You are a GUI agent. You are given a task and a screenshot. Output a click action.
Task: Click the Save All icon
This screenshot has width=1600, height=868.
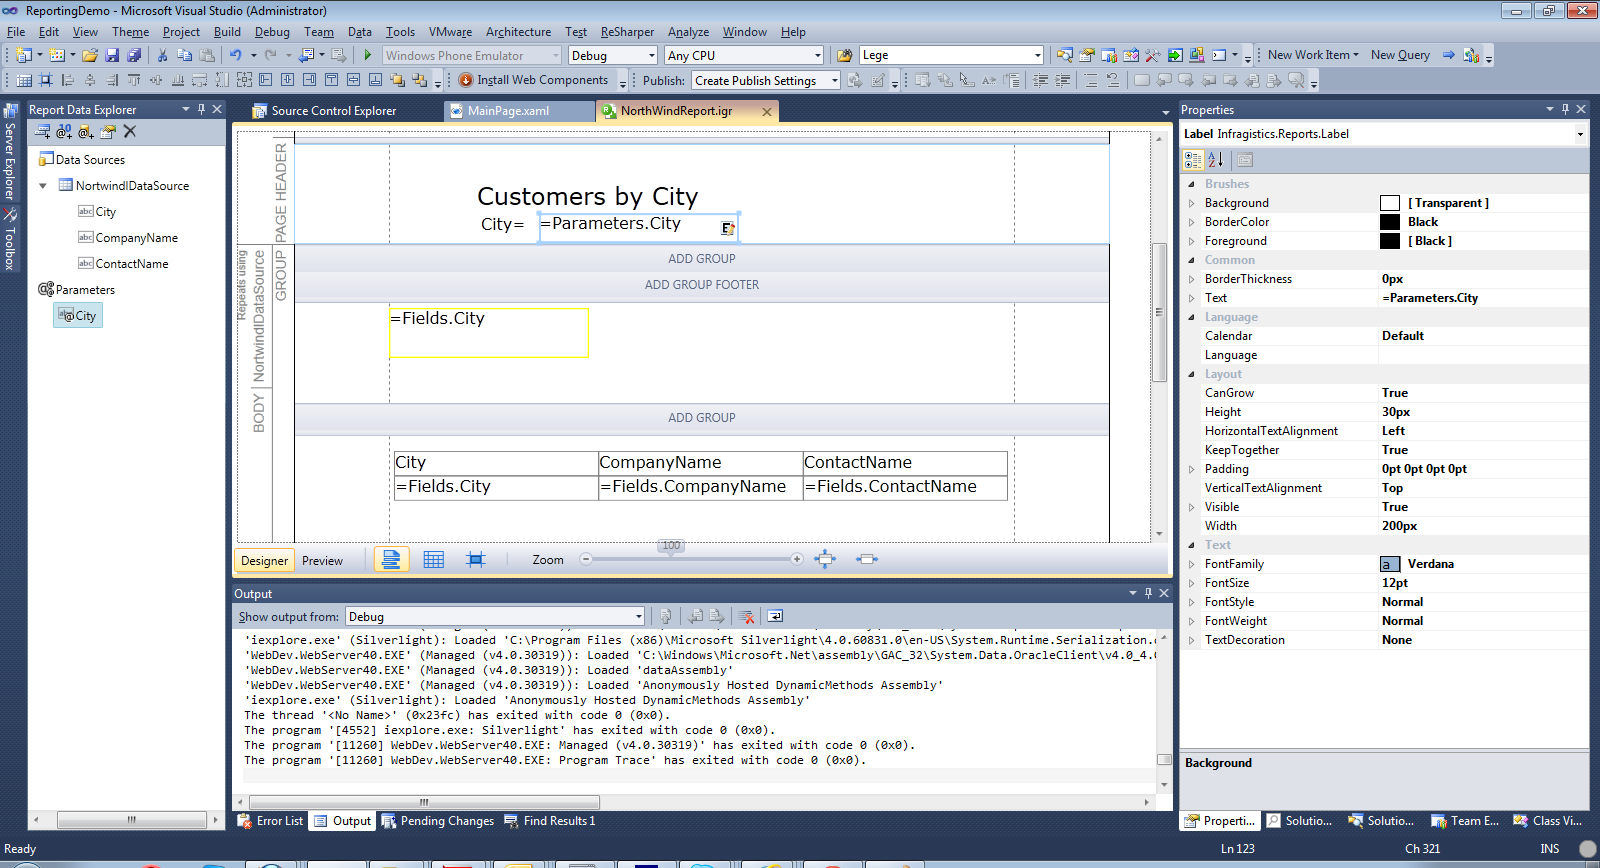(x=134, y=55)
